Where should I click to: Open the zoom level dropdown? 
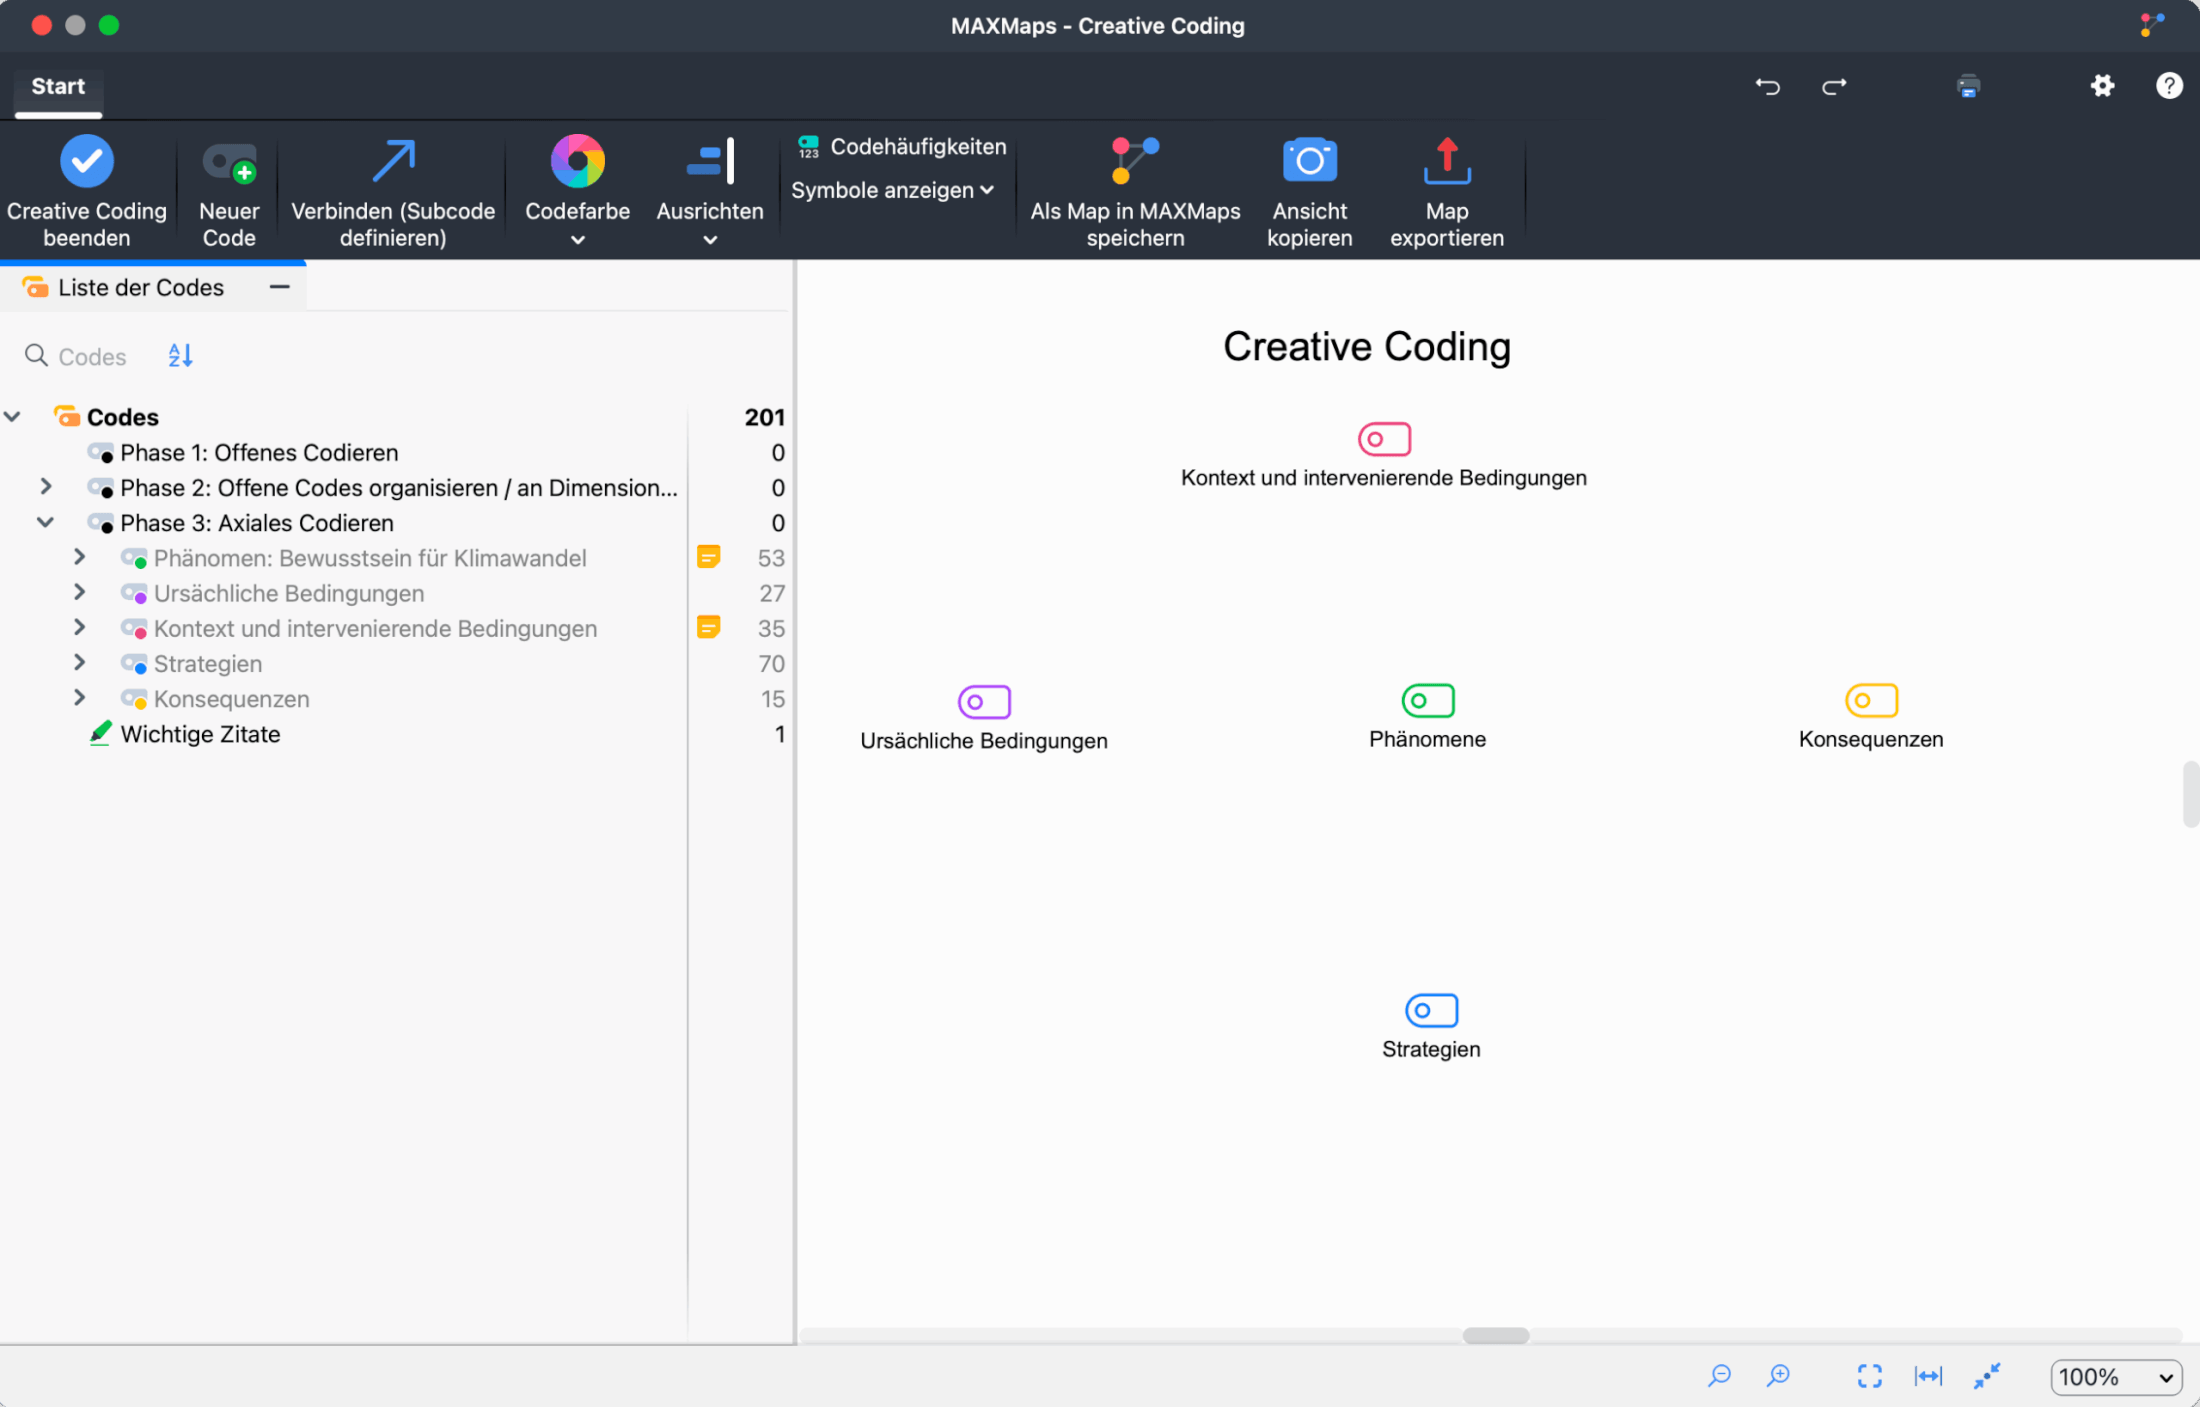pyautogui.click(x=2114, y=1377)
